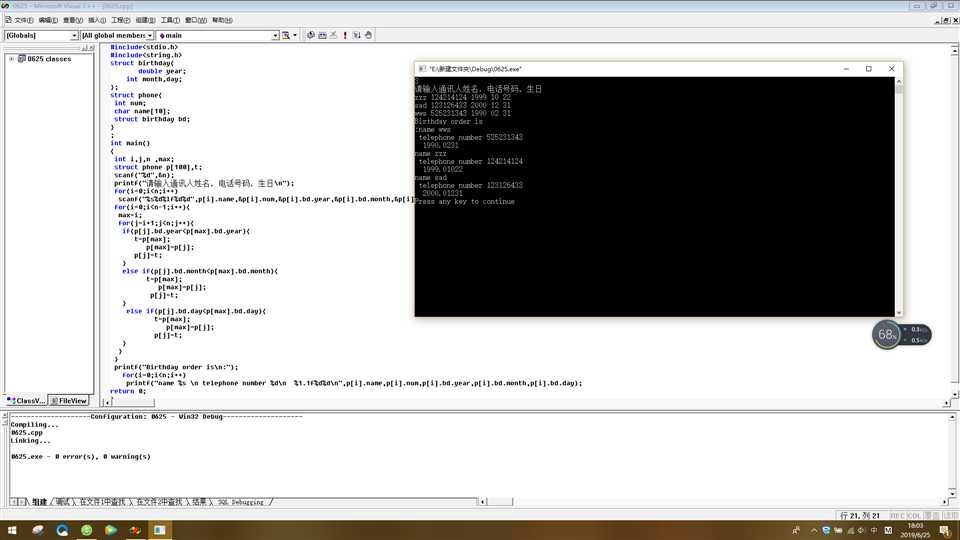Select the 调试 output tab
Viewport: 960px width, 540px height.
[x=63, y=502]
